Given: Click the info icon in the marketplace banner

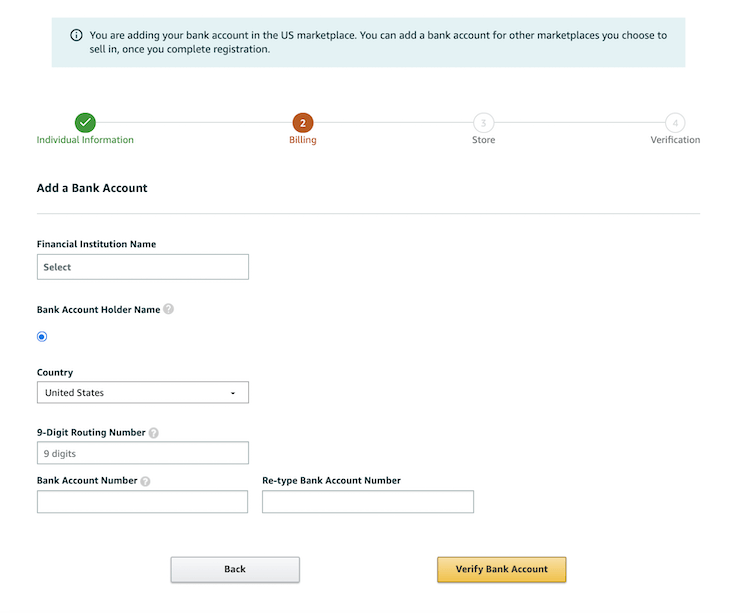Looking at the screenshot, I should tap(77, 35).
